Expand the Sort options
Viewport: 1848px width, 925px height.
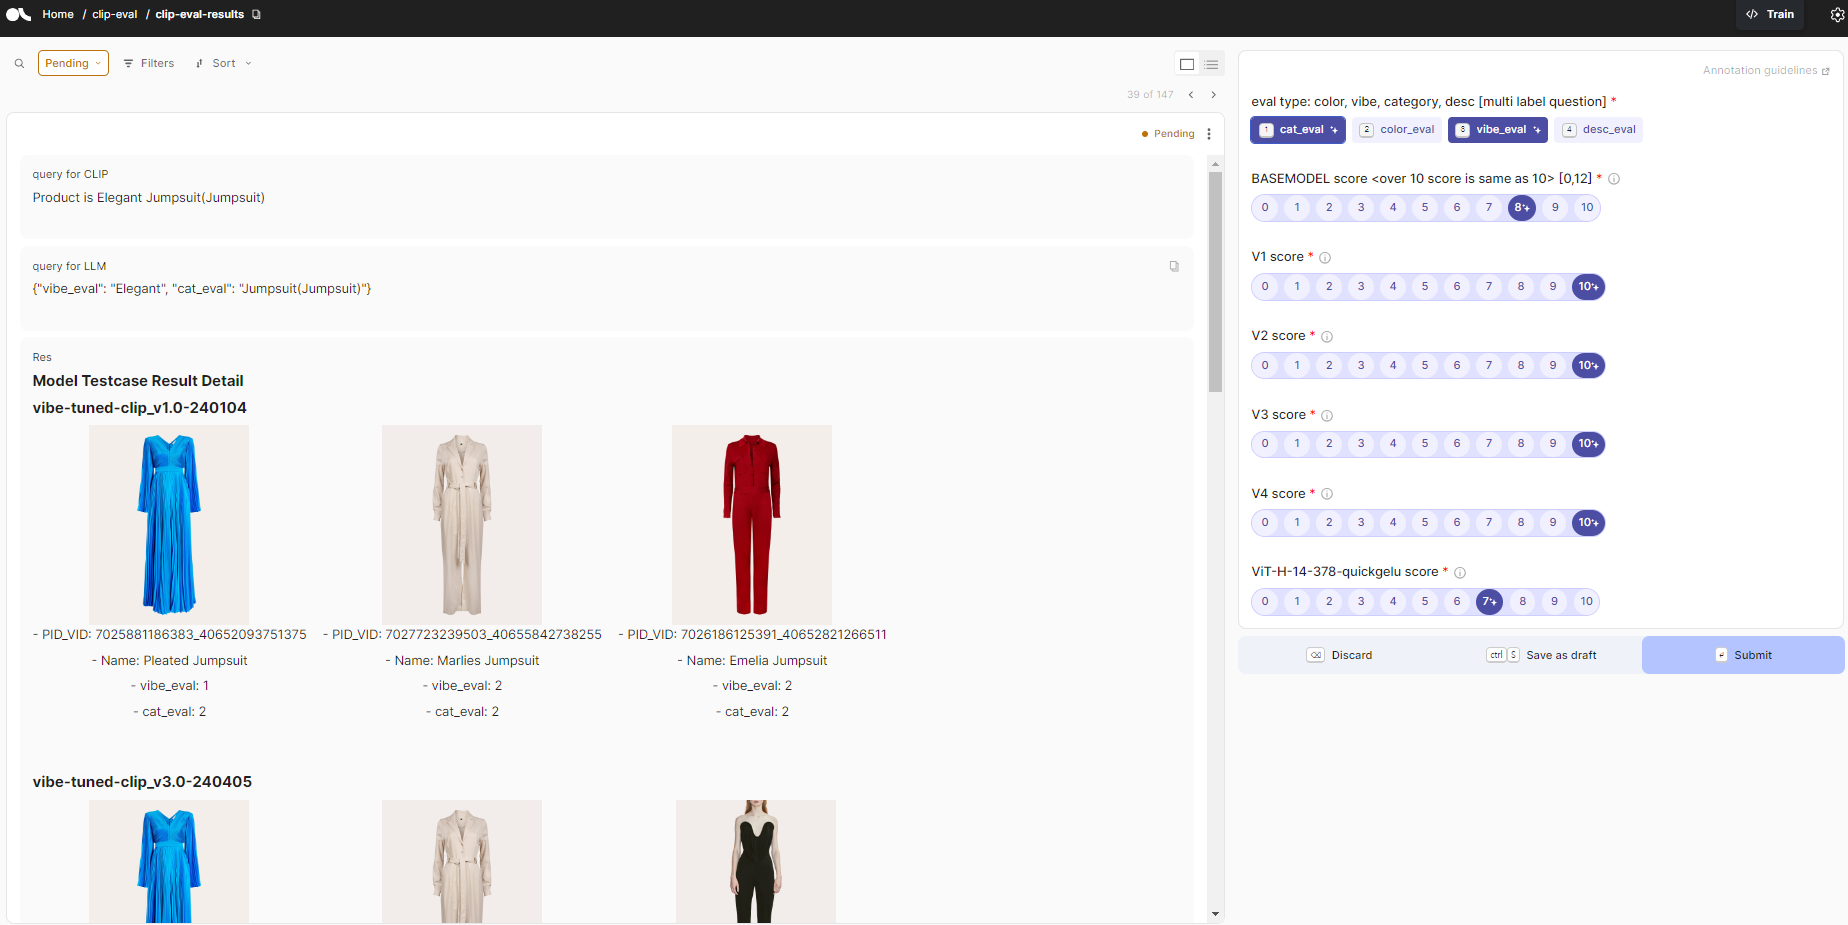coord(224,63)
